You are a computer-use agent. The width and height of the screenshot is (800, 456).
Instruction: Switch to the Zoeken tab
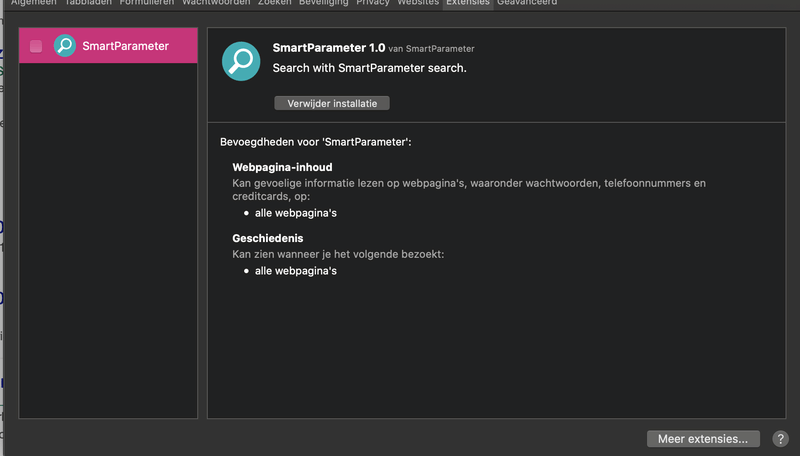tap(274, 3)
